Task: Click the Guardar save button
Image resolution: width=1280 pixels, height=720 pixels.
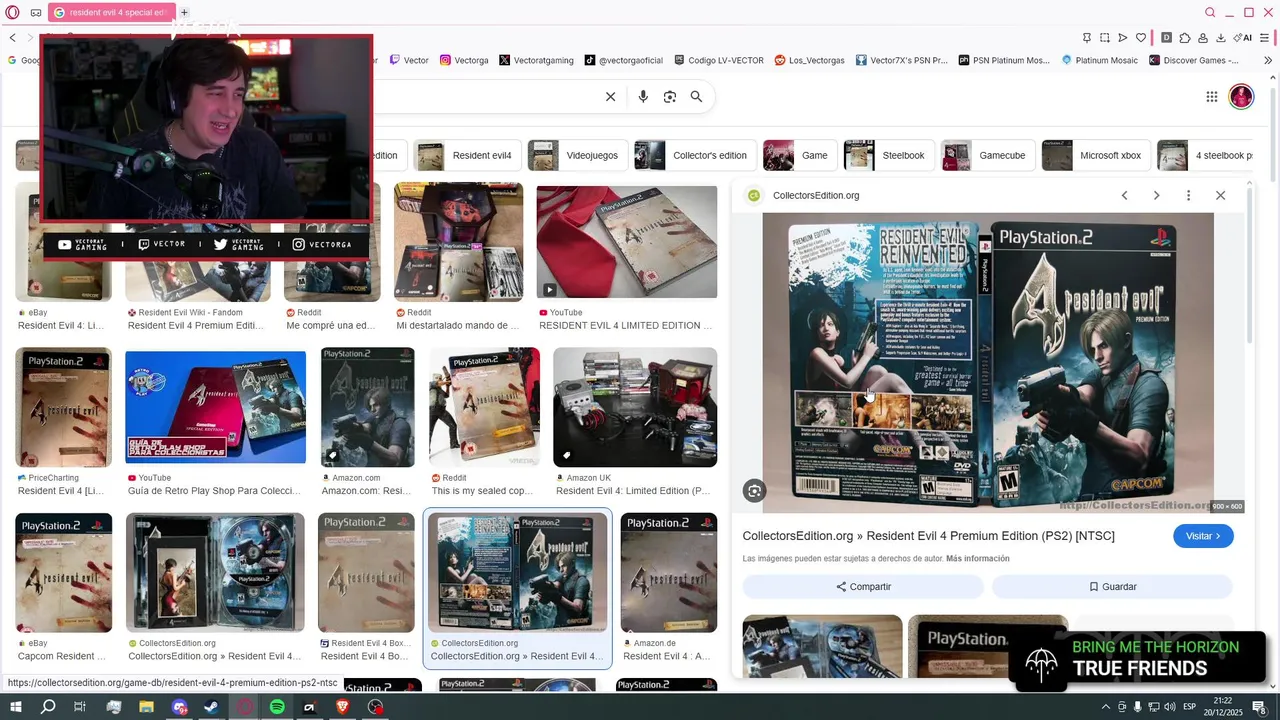Action: coord(1112,587)
